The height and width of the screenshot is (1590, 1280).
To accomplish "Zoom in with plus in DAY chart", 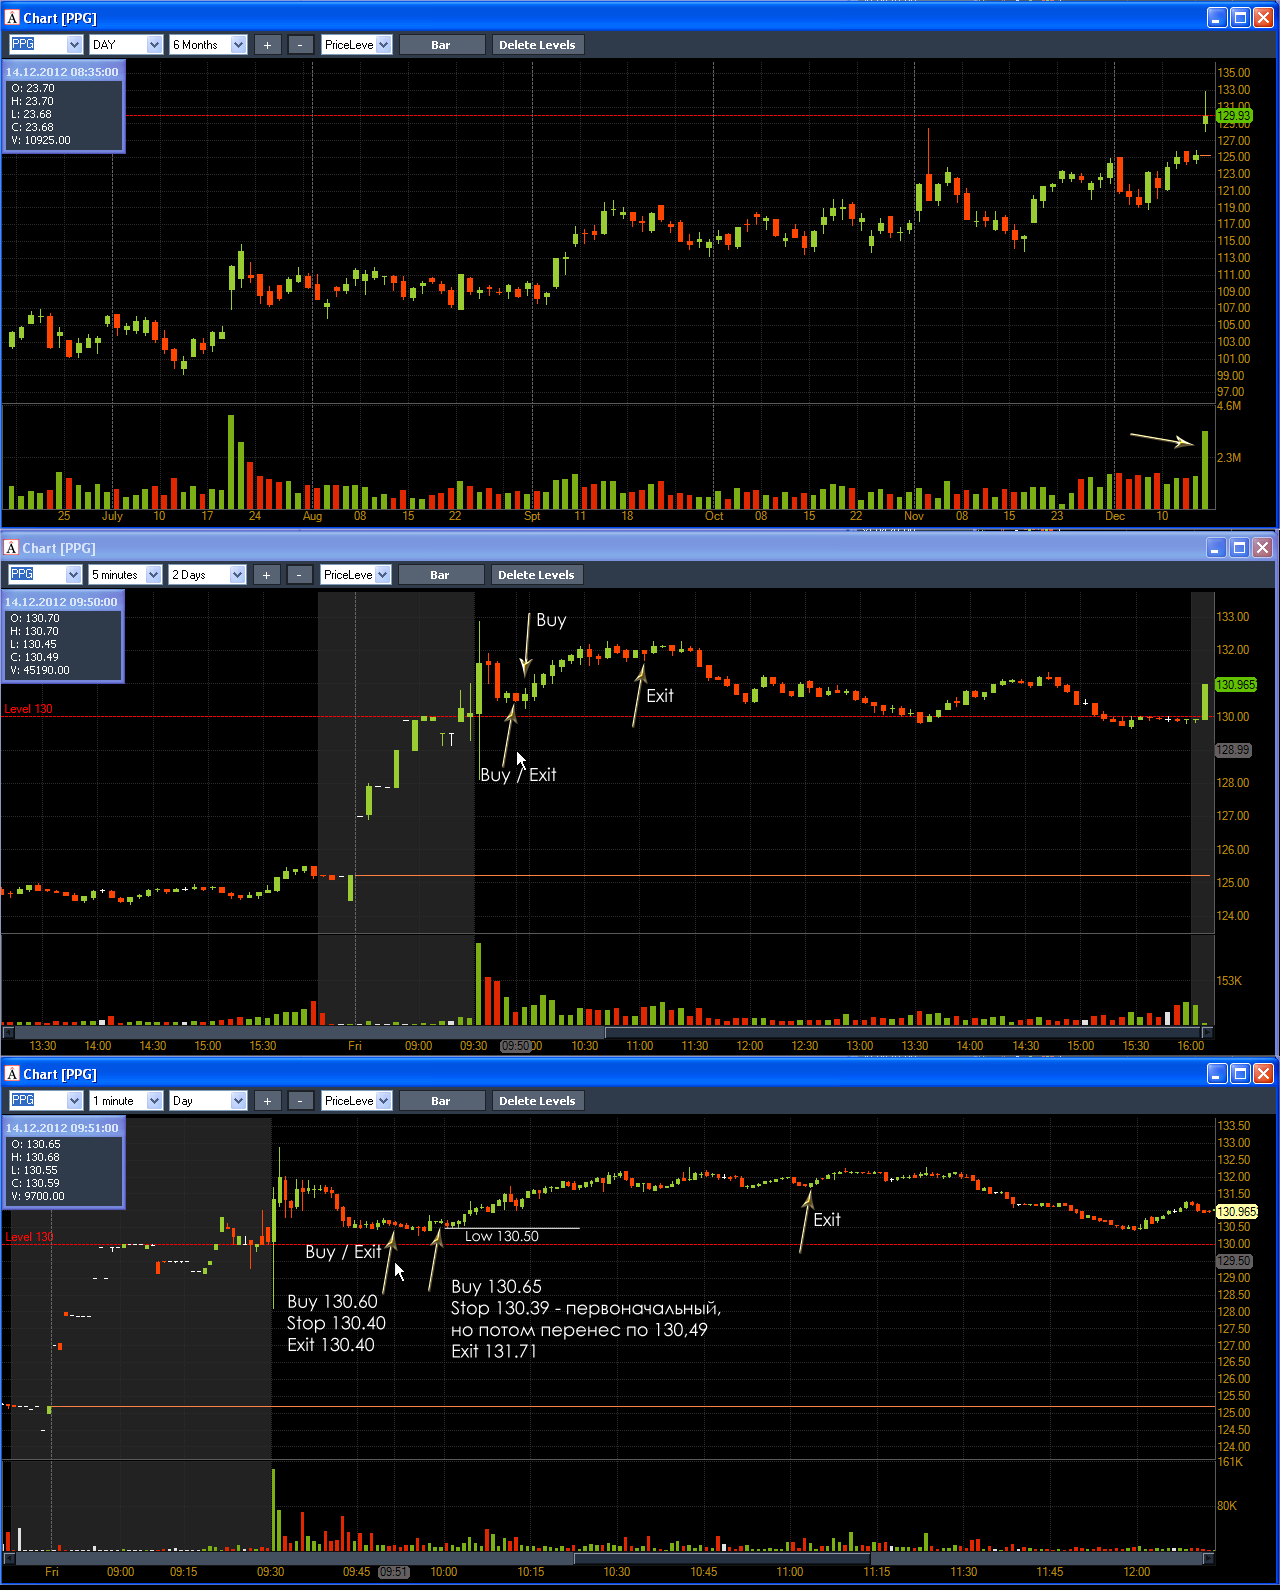I will [267, 45].
